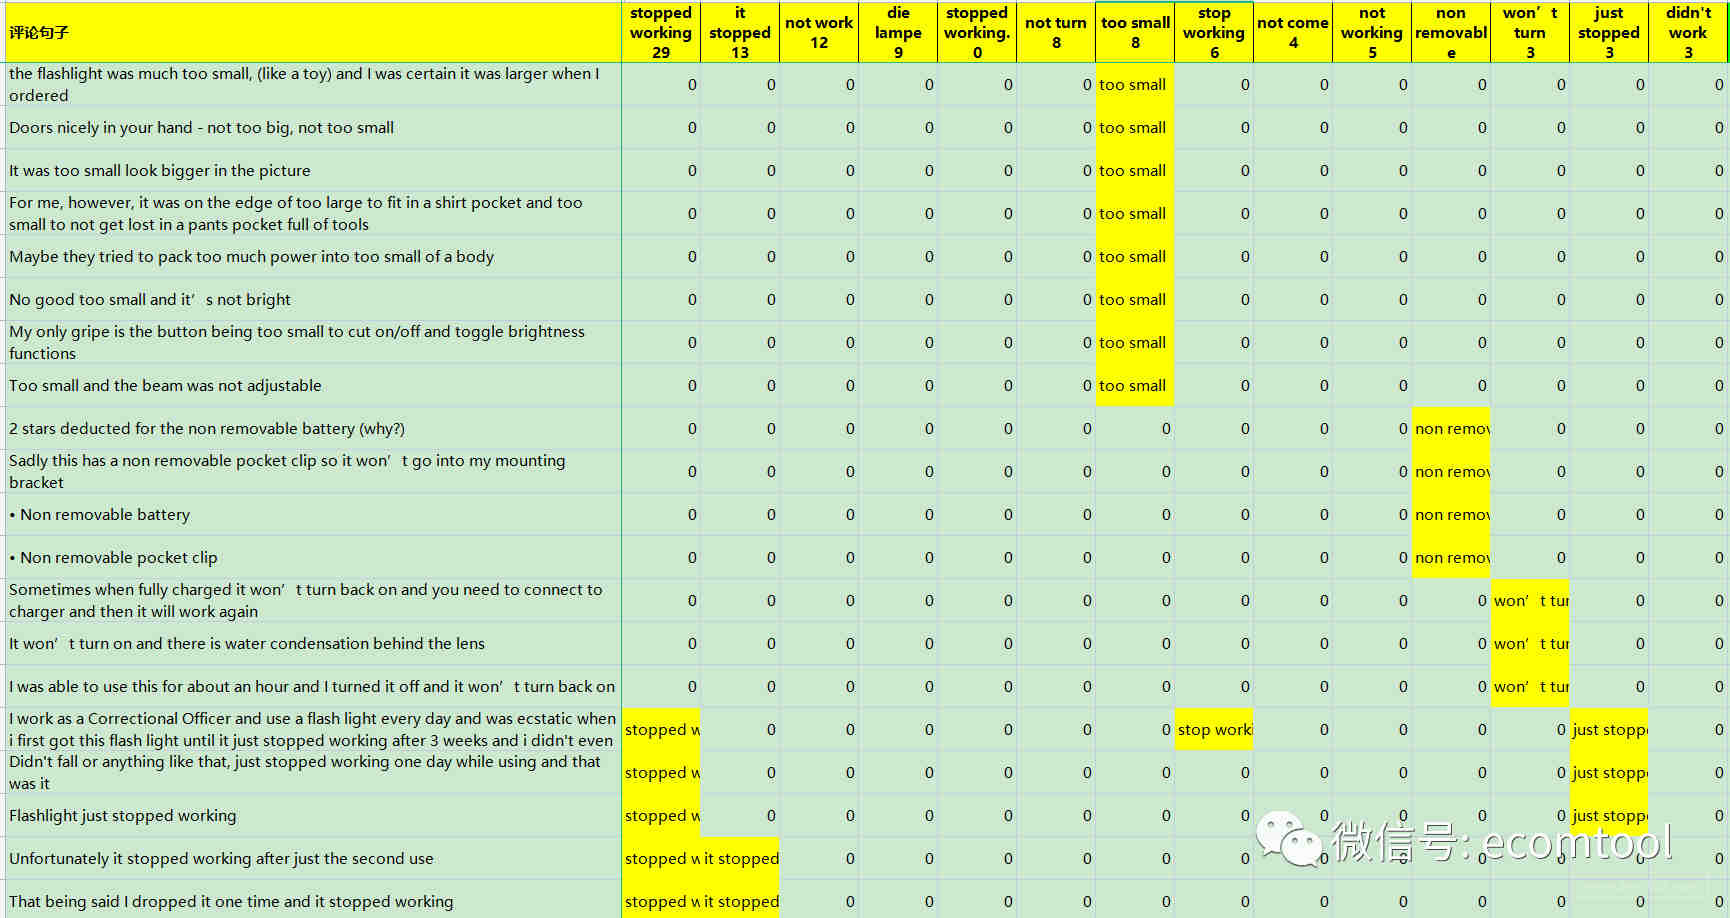
Task: Select 'stopped w' cell in Correctional Officer row
Action: click(661, 729)
